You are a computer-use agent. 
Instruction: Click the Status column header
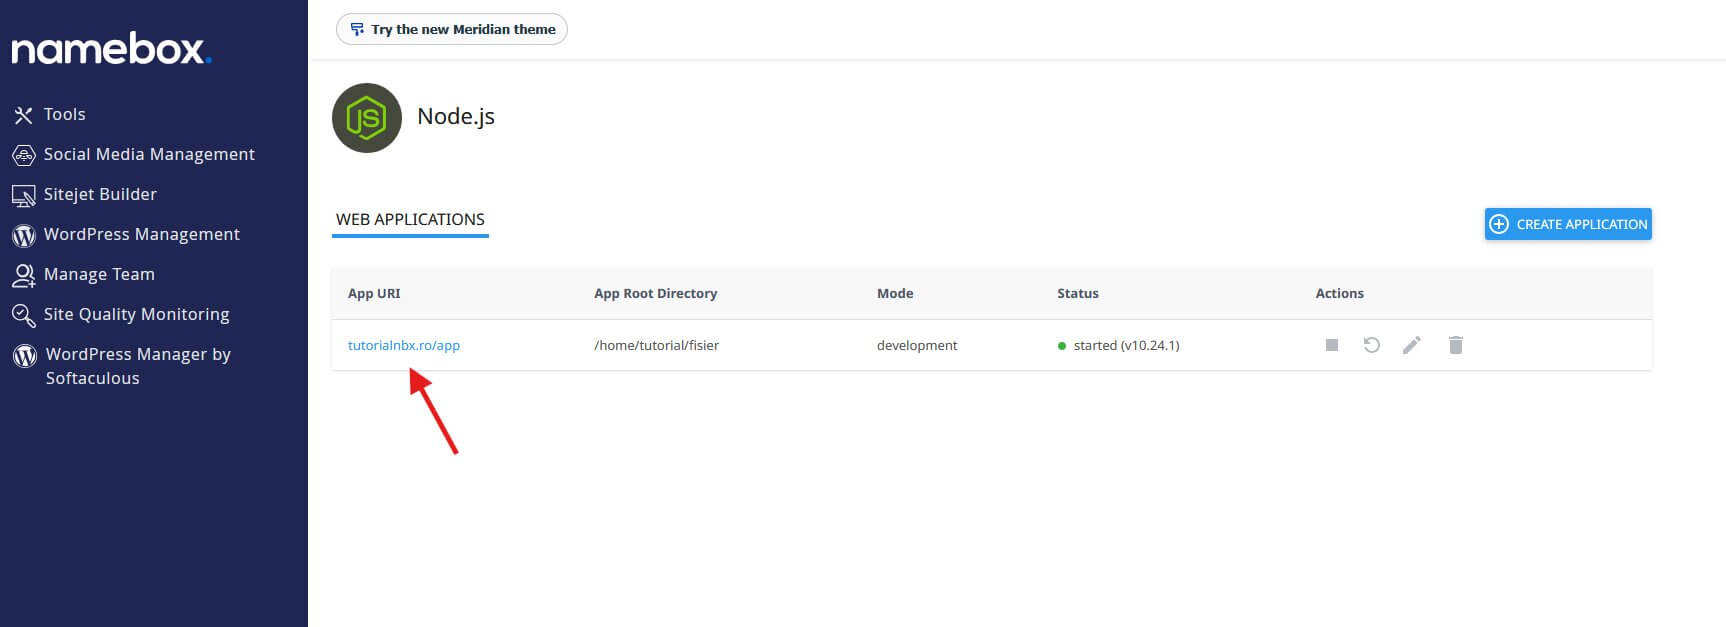click(x=1078, y=293)
